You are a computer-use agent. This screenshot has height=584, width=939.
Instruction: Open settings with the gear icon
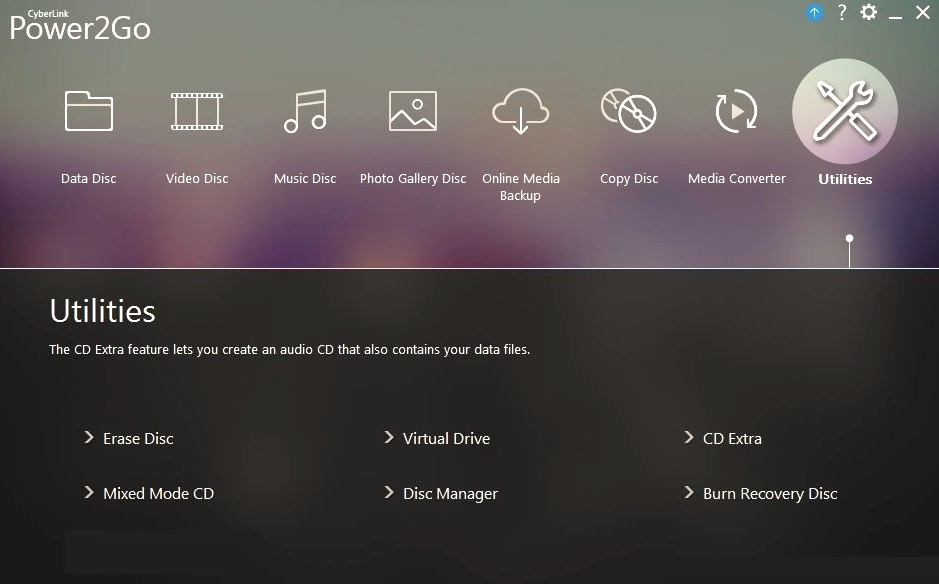click(869, 12)
